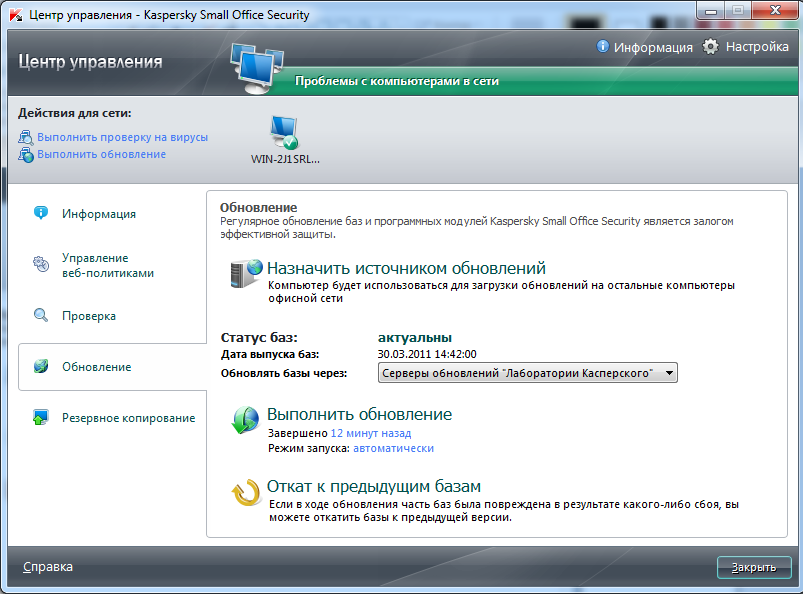Screen dimensions: 803x594
Task: Click the Выполнить обновление heading in the main panel
Action: (360, 414)
